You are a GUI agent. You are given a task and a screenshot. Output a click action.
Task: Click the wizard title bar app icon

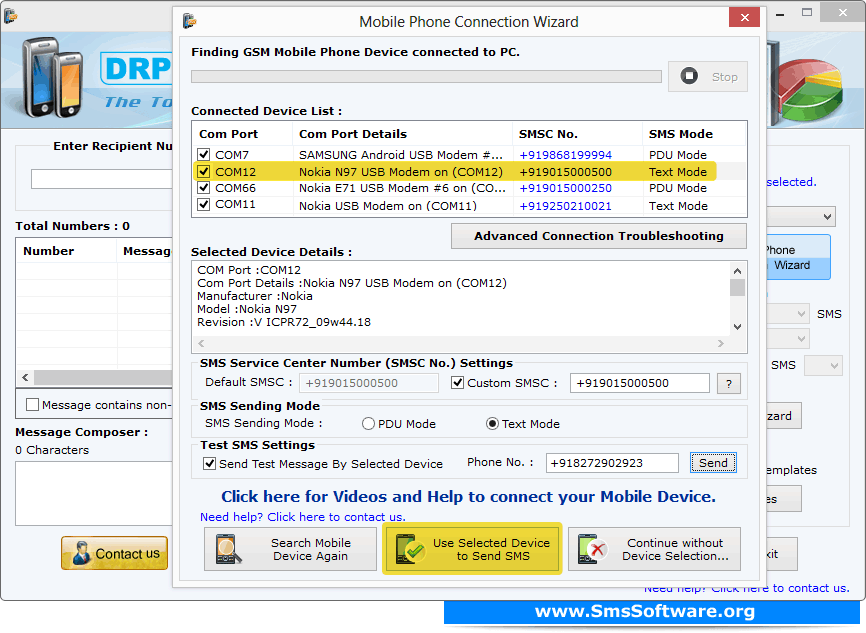(189, 22)
